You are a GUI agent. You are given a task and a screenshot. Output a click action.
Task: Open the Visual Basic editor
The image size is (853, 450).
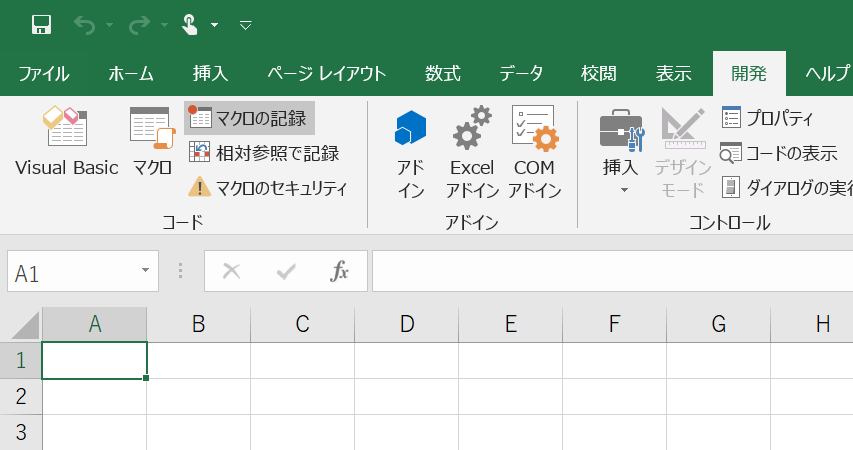tap(66, 143)
